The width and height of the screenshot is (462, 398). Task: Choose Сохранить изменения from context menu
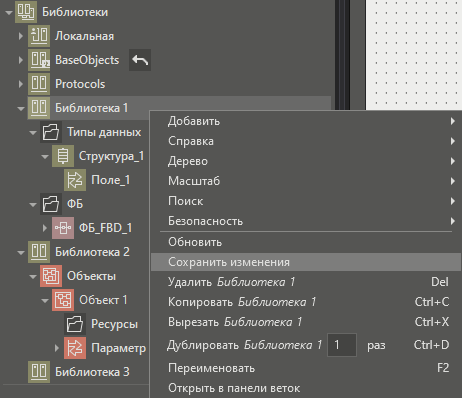pyautogui.click(x=306, y=262)
